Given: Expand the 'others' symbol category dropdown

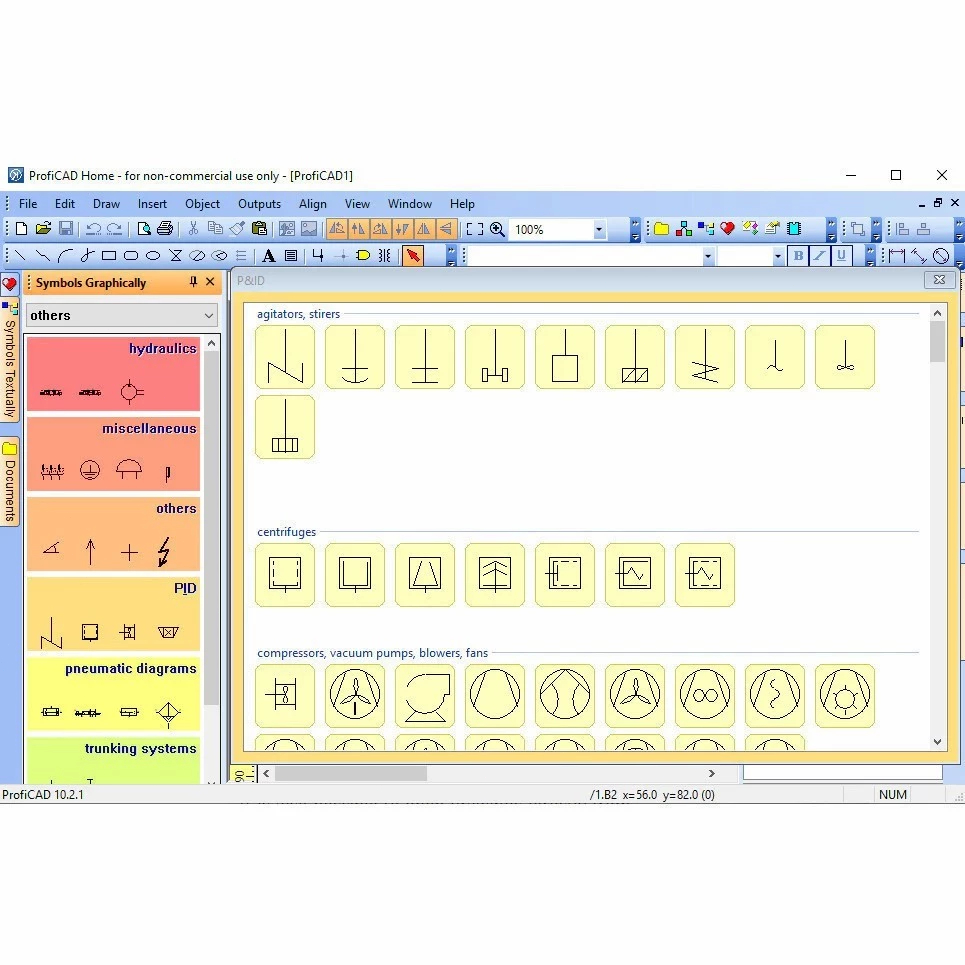Looking at the screenshot, I should pos(209,316).
